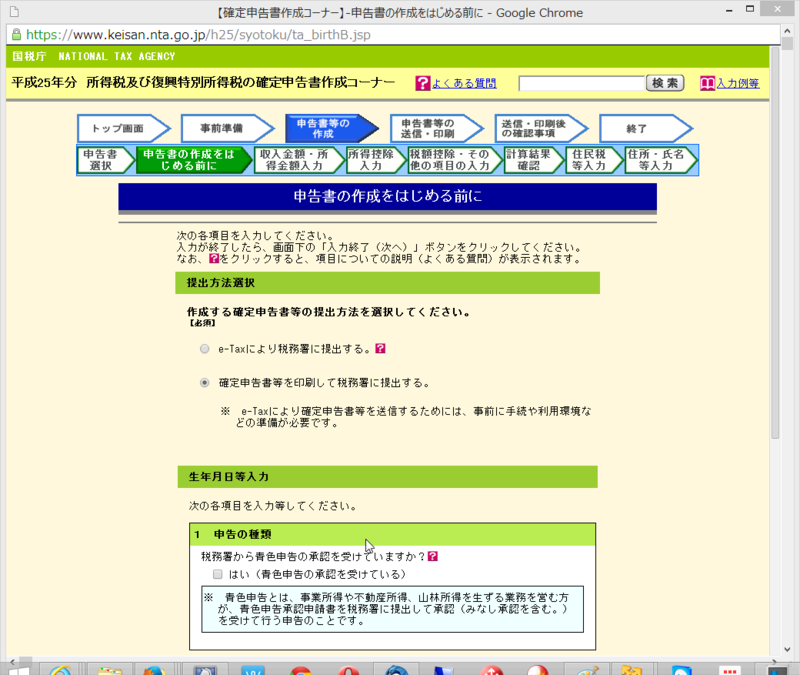Select the 確定申告書等を印刷して税務署に提出する radio button
This screenshot has width=800, height=675.
[x=205, y=383]
